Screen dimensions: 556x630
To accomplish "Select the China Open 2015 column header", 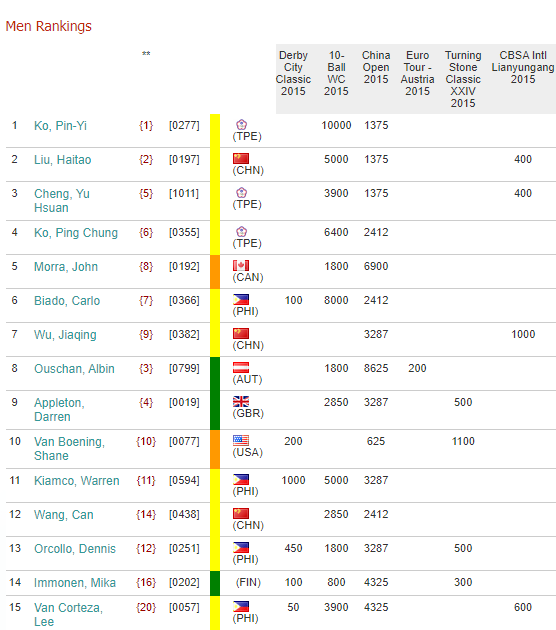I will 376,67.
